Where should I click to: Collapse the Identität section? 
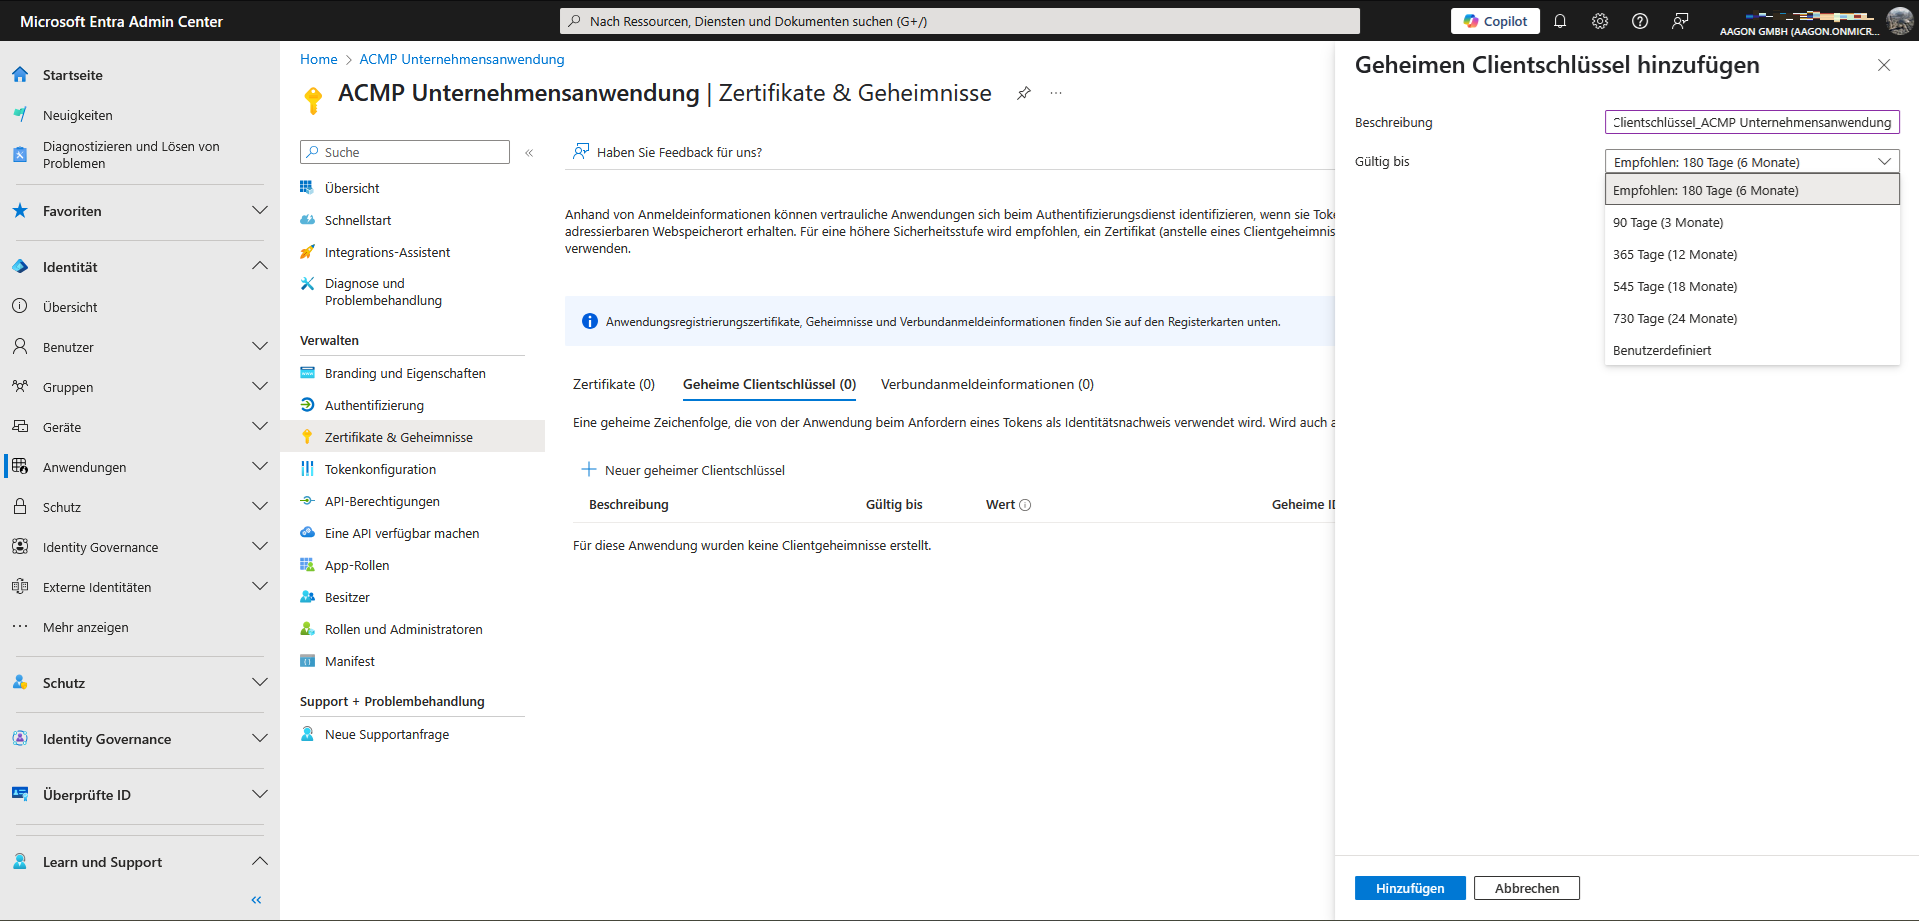pyautogui.click(x=259, y=267)
